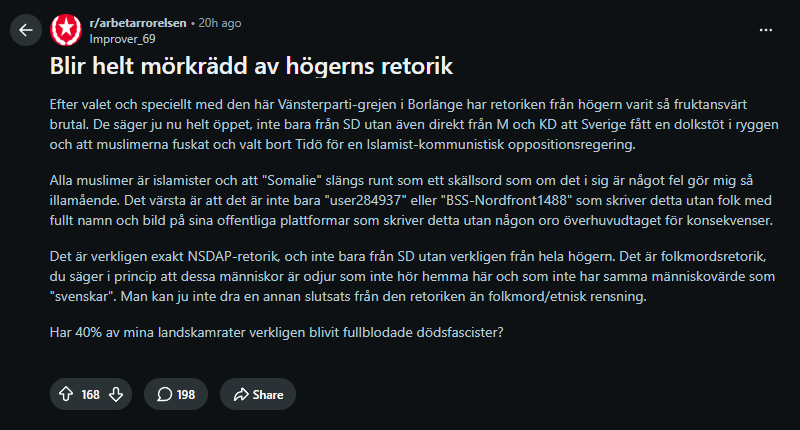Open the three-dot post options menu
This screenshot has height=430, width=800.
click(x=765, y=30)
